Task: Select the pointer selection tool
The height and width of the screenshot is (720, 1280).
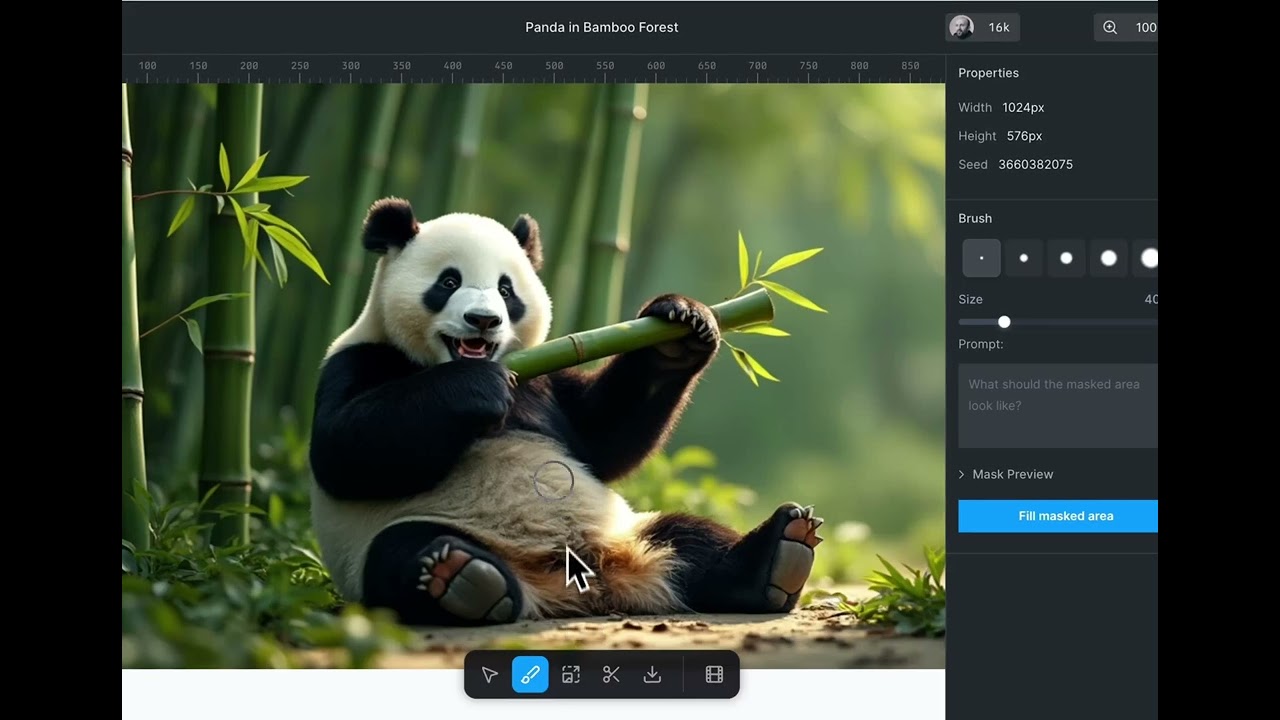Action: click(490, 675)
